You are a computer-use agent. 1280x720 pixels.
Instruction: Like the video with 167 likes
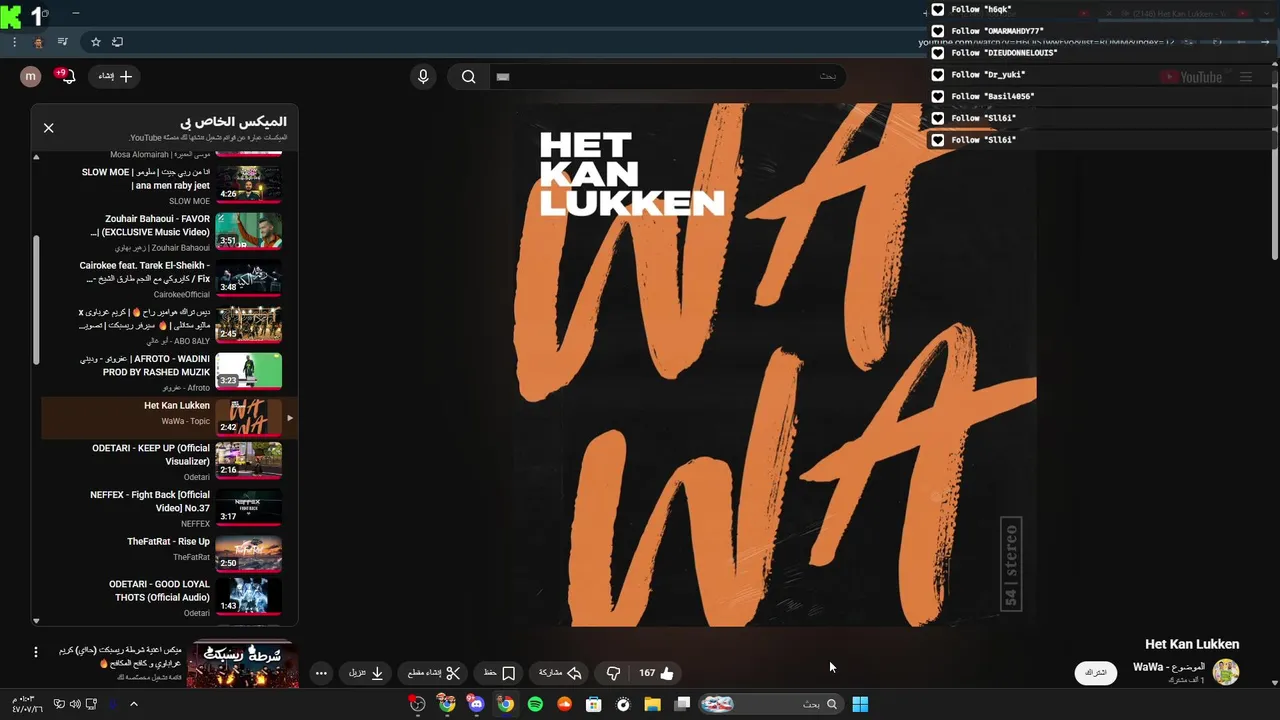point(656,673)
